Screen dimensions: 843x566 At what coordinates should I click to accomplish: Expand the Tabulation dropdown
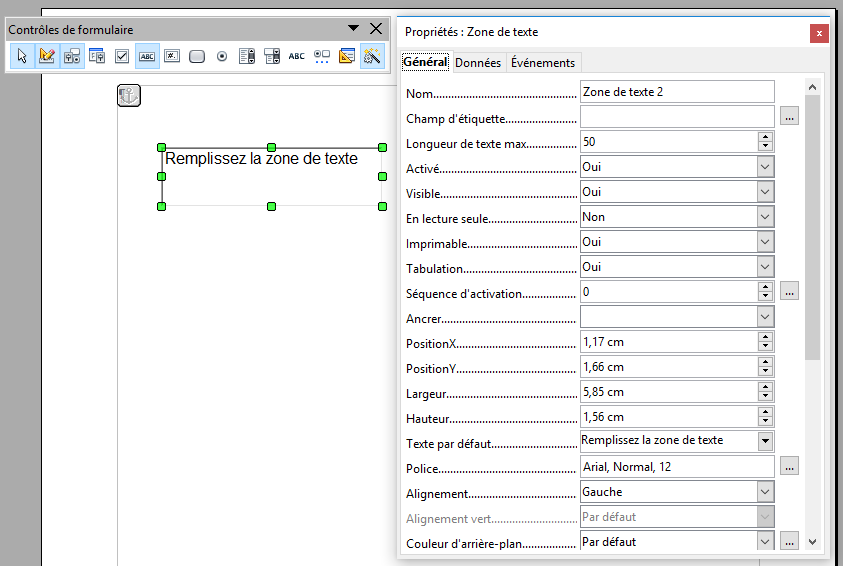(765, 267)
